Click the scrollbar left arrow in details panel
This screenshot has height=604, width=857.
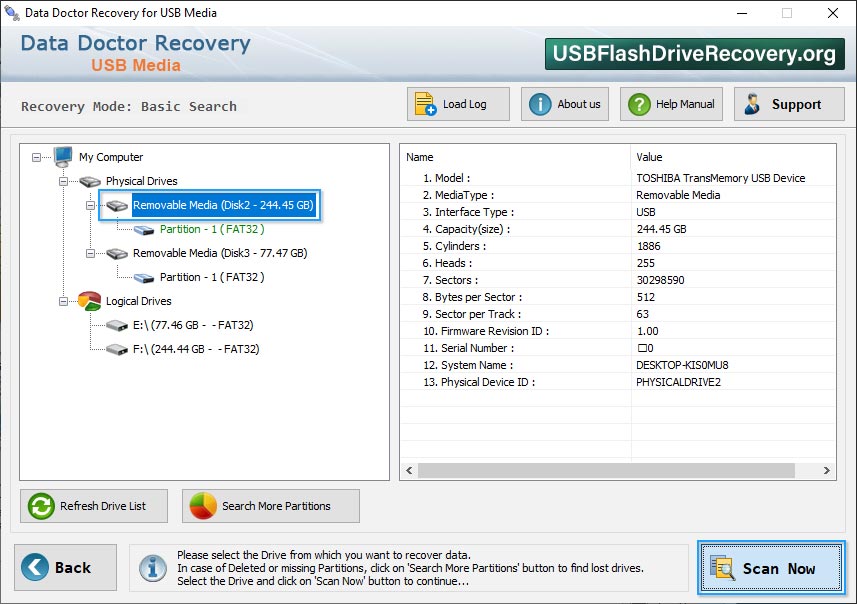click(x=409, y=471)
